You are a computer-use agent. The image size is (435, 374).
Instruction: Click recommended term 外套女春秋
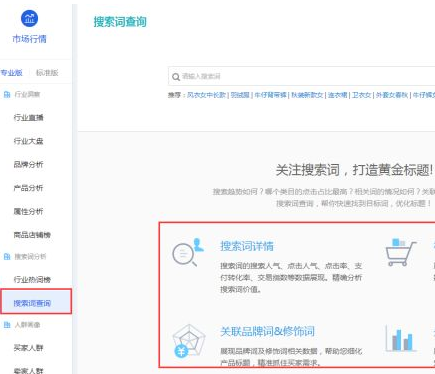tap(392, 95)
